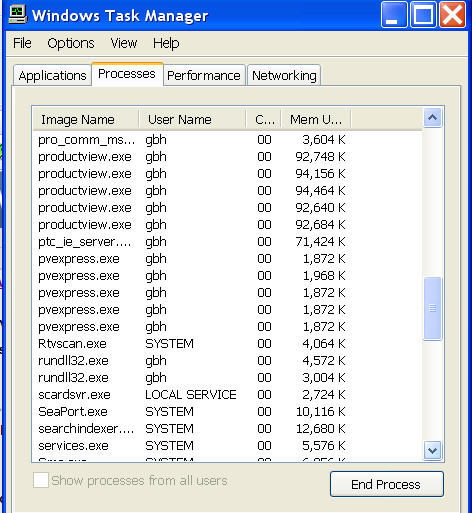
Task: Sort by Mem Usage column header
Action: click(316, 119)
